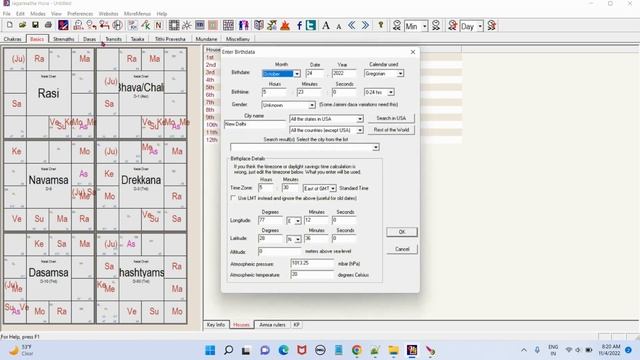640x360 pixels.
Task: Click the orange fire toolbar icon
Action: pos(285,25)
